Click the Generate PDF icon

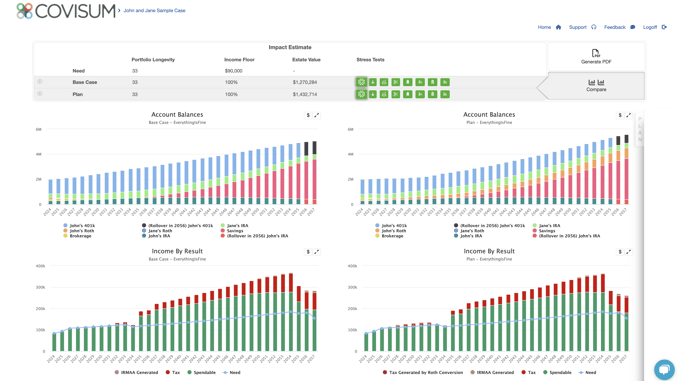[595, 53]
